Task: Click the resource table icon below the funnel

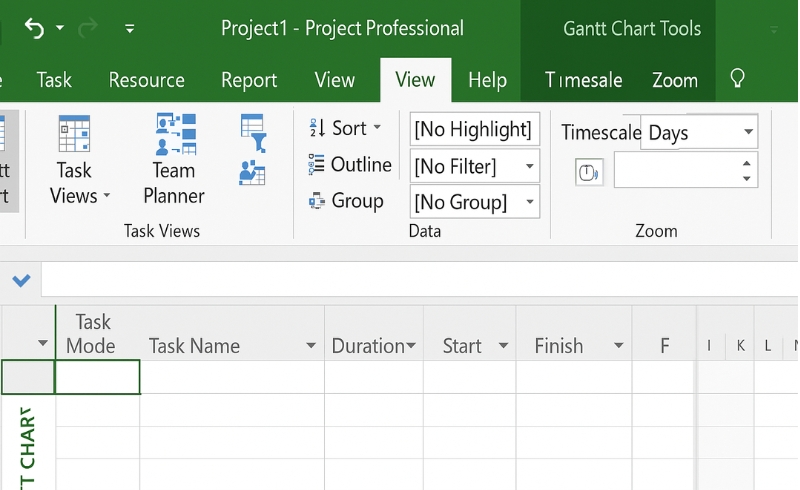Action: pos(253,173)
